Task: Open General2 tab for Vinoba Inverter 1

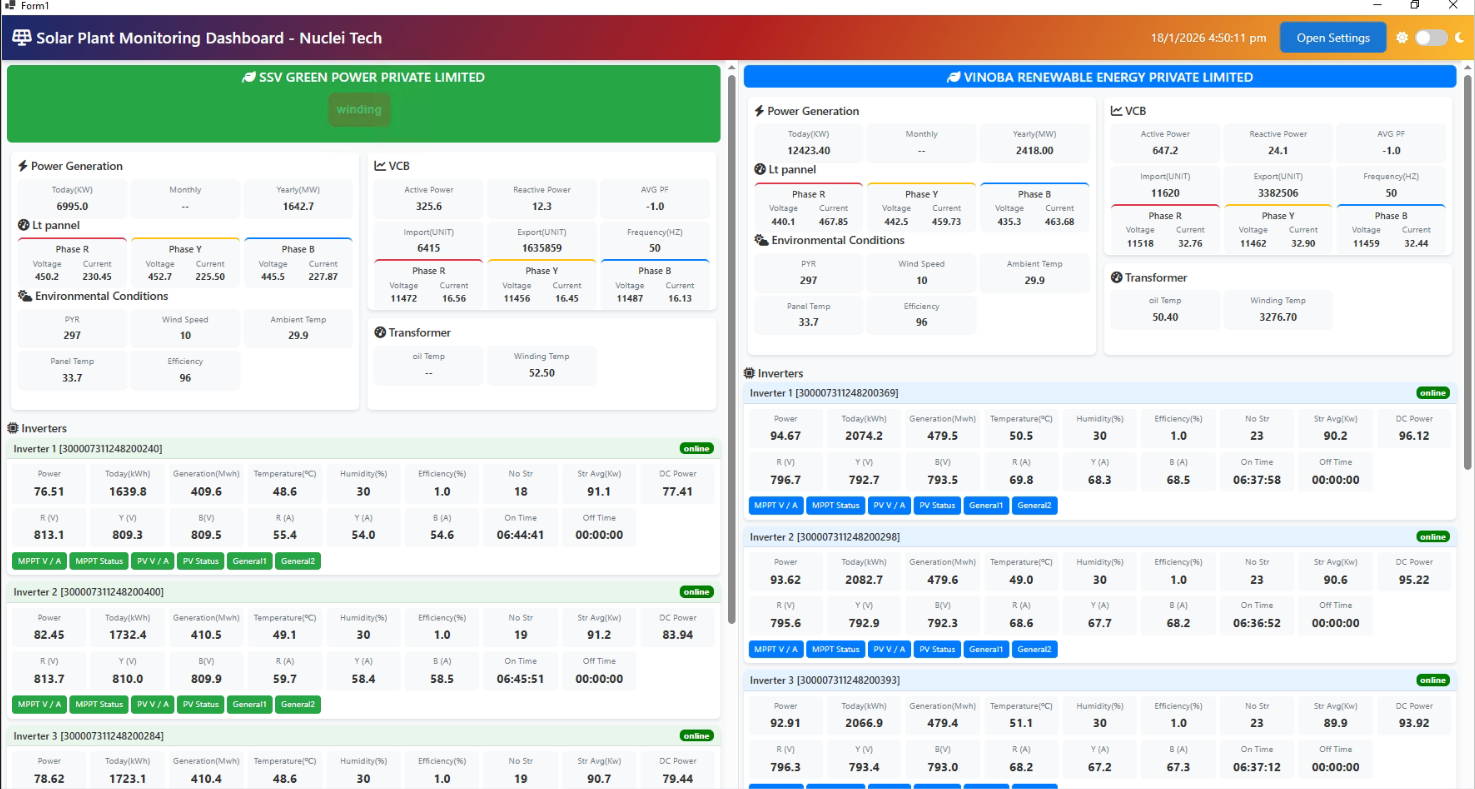Action: (x=1035, y=505)
